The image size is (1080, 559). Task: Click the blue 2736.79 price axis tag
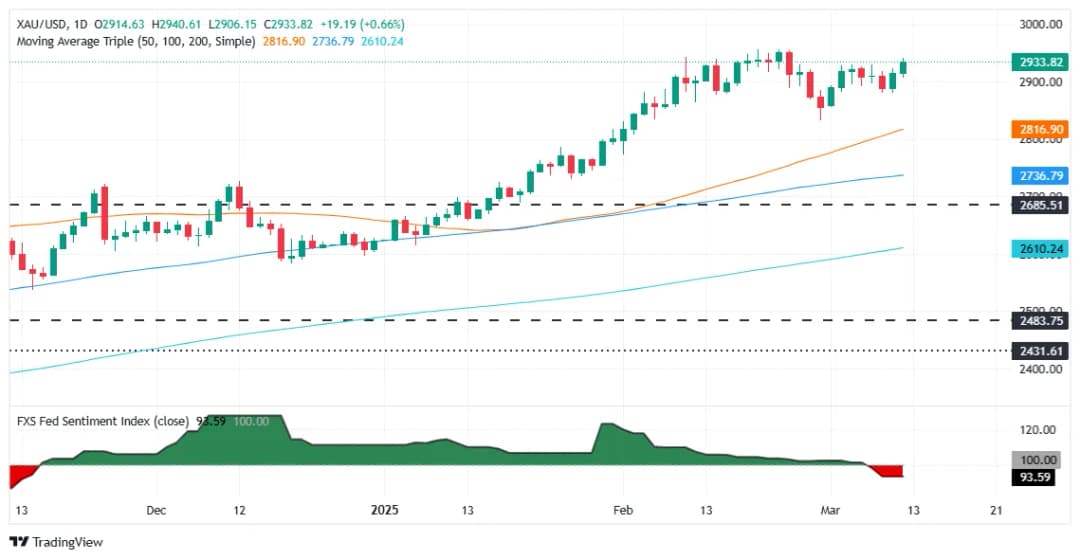(x=1042, y=175)
